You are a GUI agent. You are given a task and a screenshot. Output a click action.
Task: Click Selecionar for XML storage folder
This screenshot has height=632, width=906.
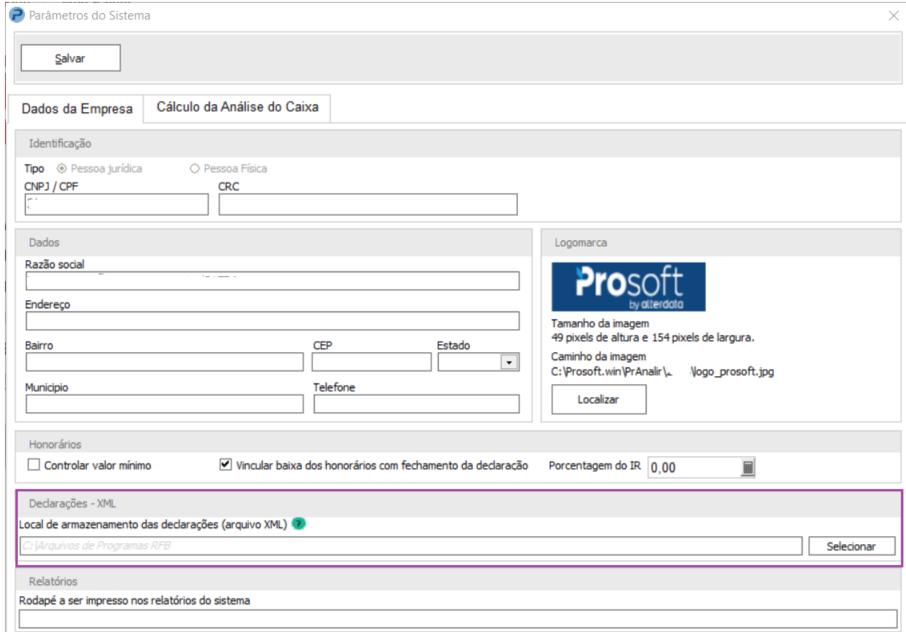pos(852,546)
